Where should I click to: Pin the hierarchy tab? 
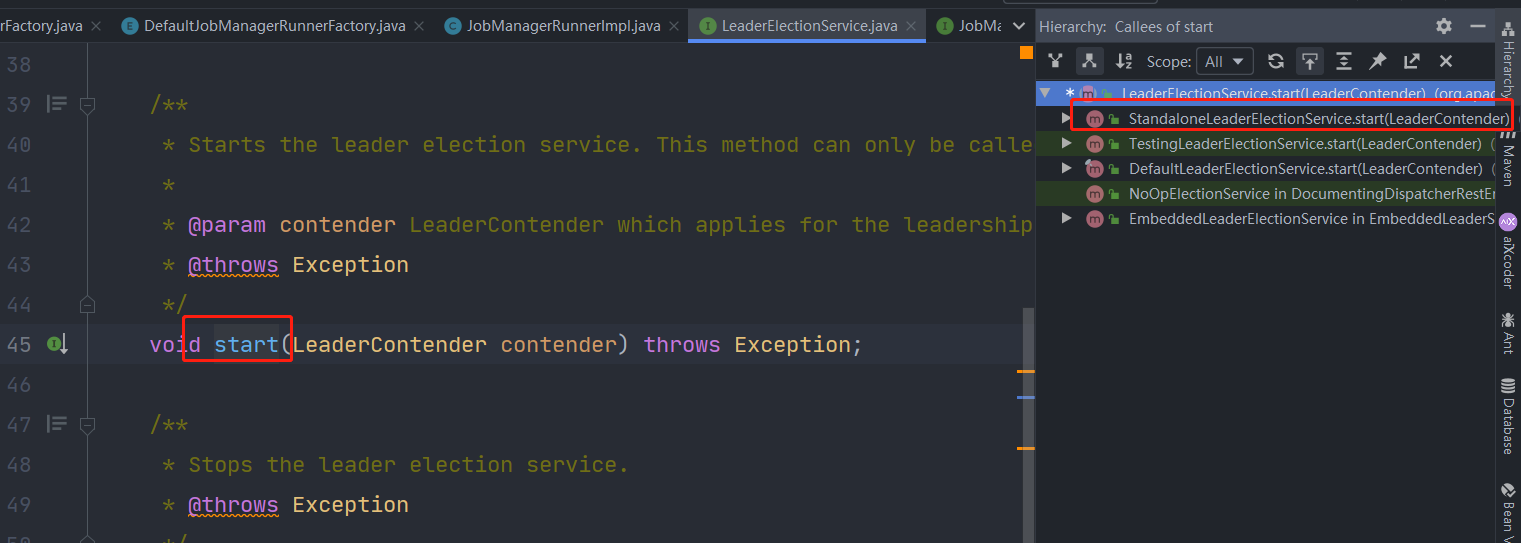pos(1378,61)
